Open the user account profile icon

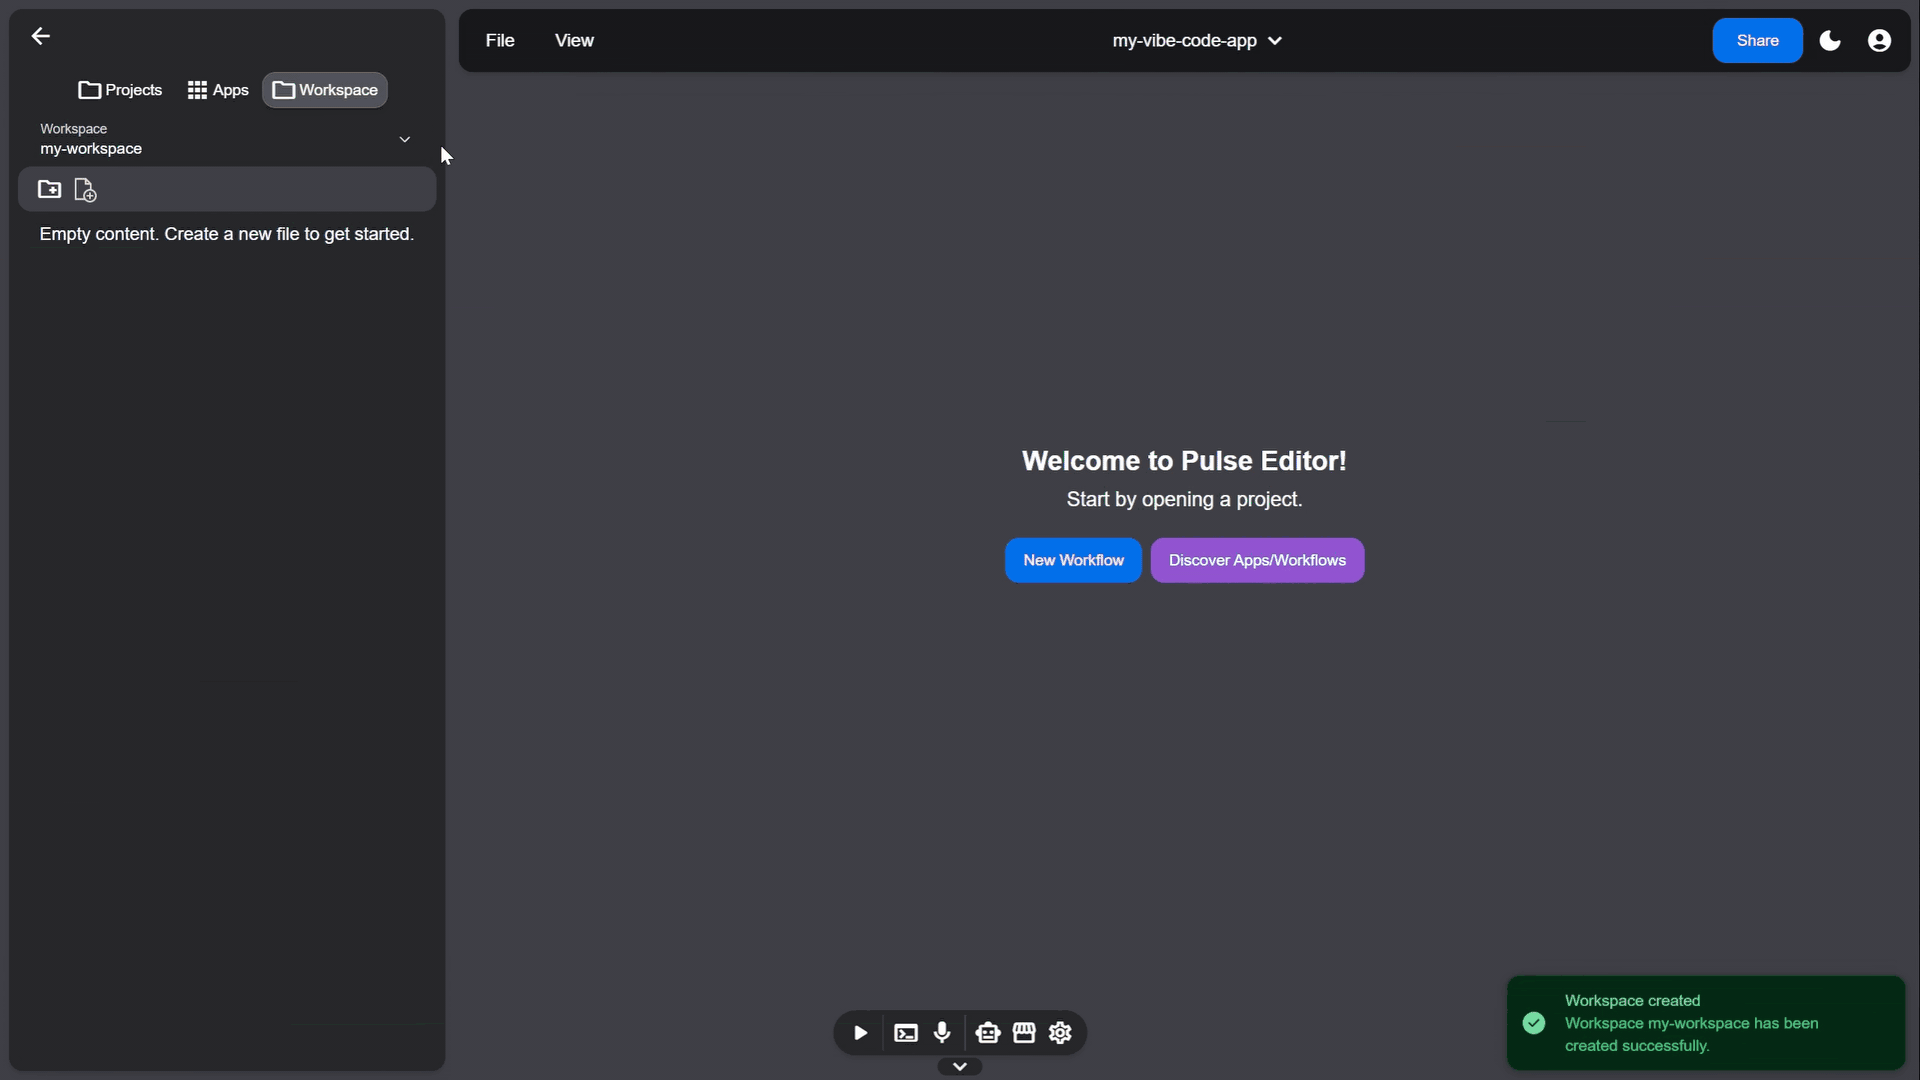pyautogui.click(x=1880, y=40)
